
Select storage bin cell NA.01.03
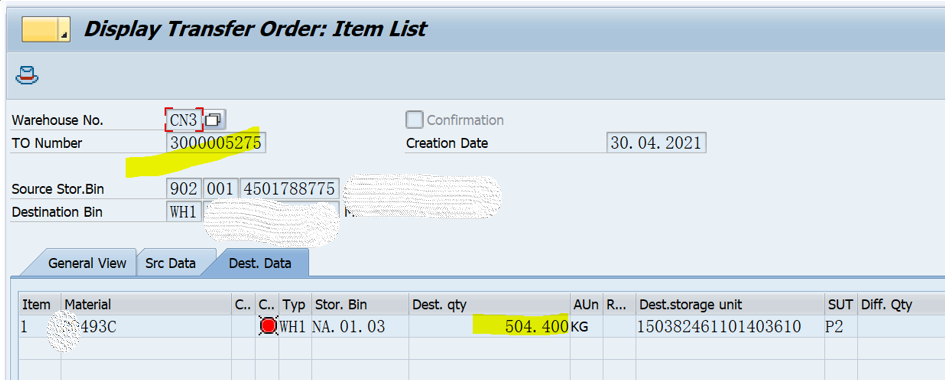click(360, 326)
